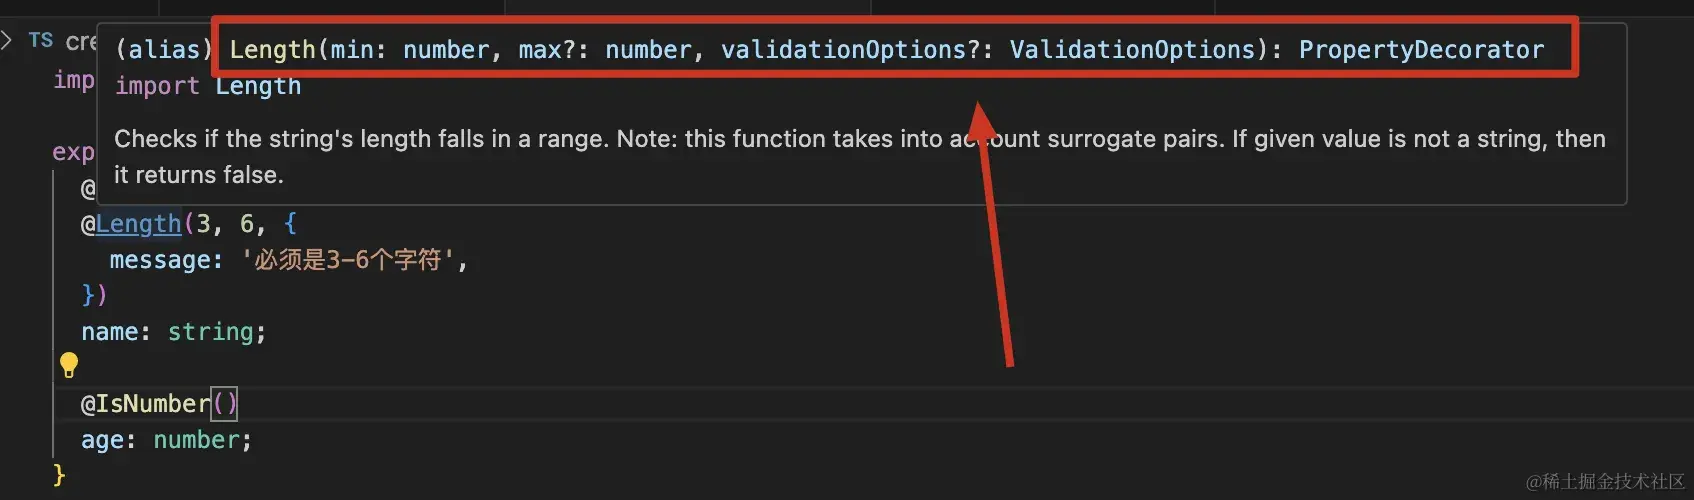Viewport: 1694px width, 500px height.
Task: Click the min: number parameter in tooltip
Action: tap(410, 49)
